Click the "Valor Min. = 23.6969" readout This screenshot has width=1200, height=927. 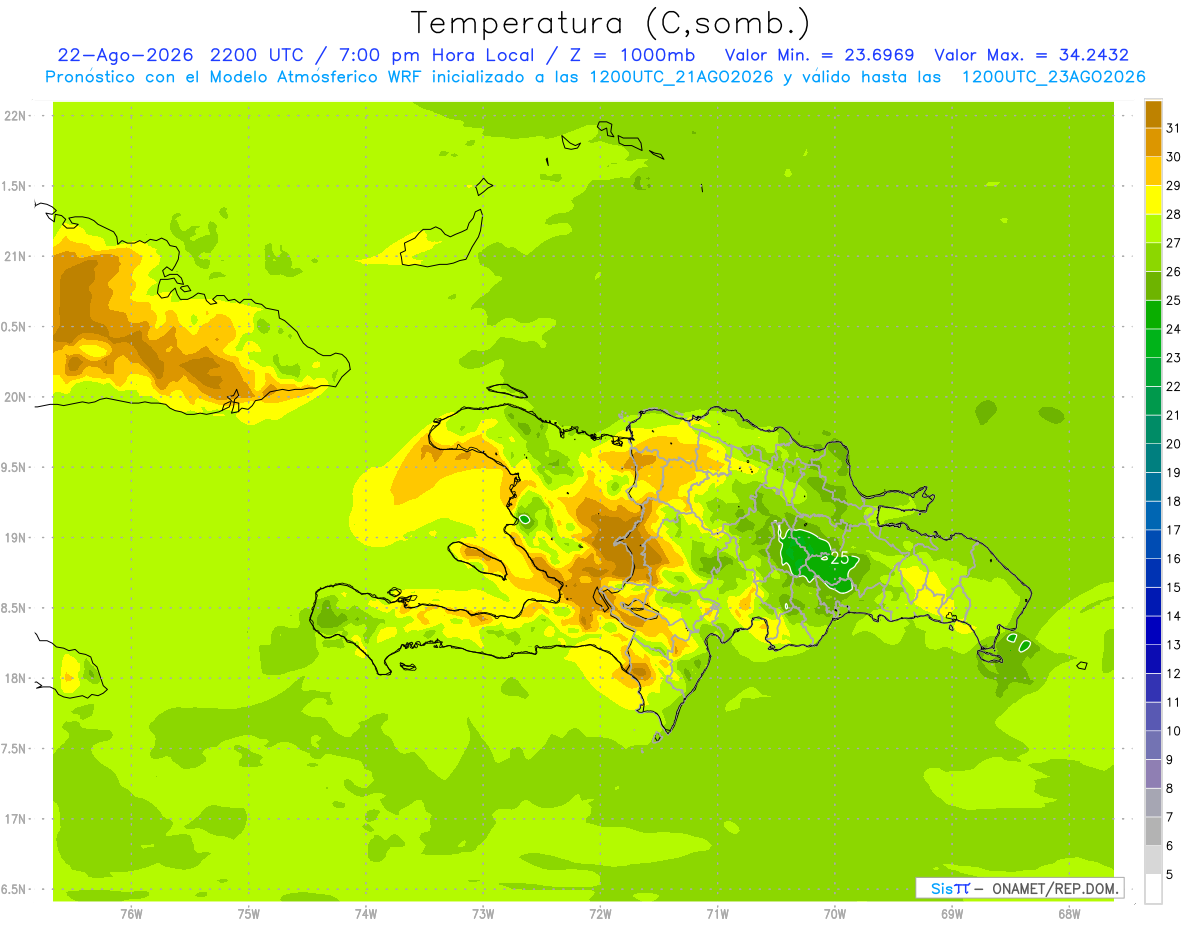[x=819, y=55]
